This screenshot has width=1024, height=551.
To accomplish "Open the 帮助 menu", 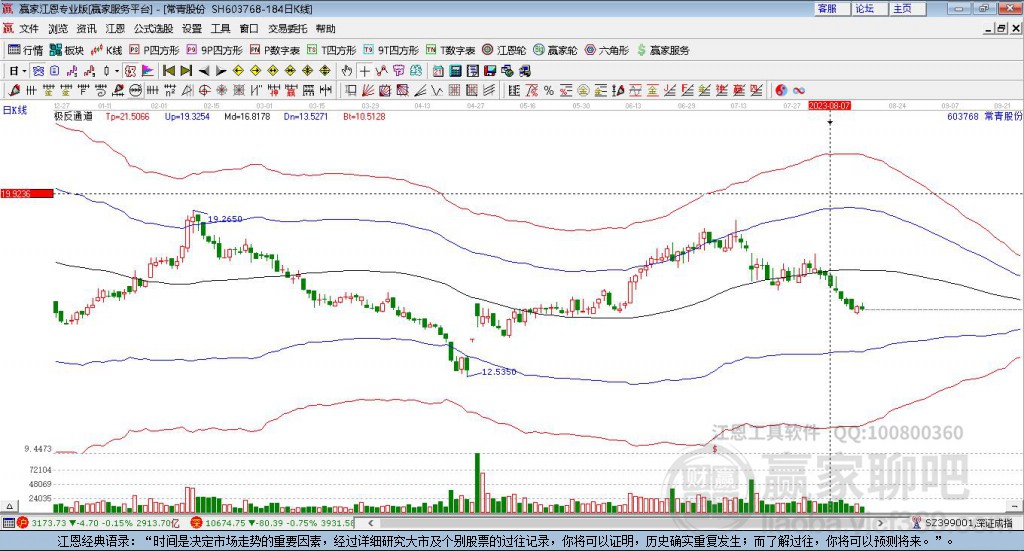I will (x=325, y=29).
